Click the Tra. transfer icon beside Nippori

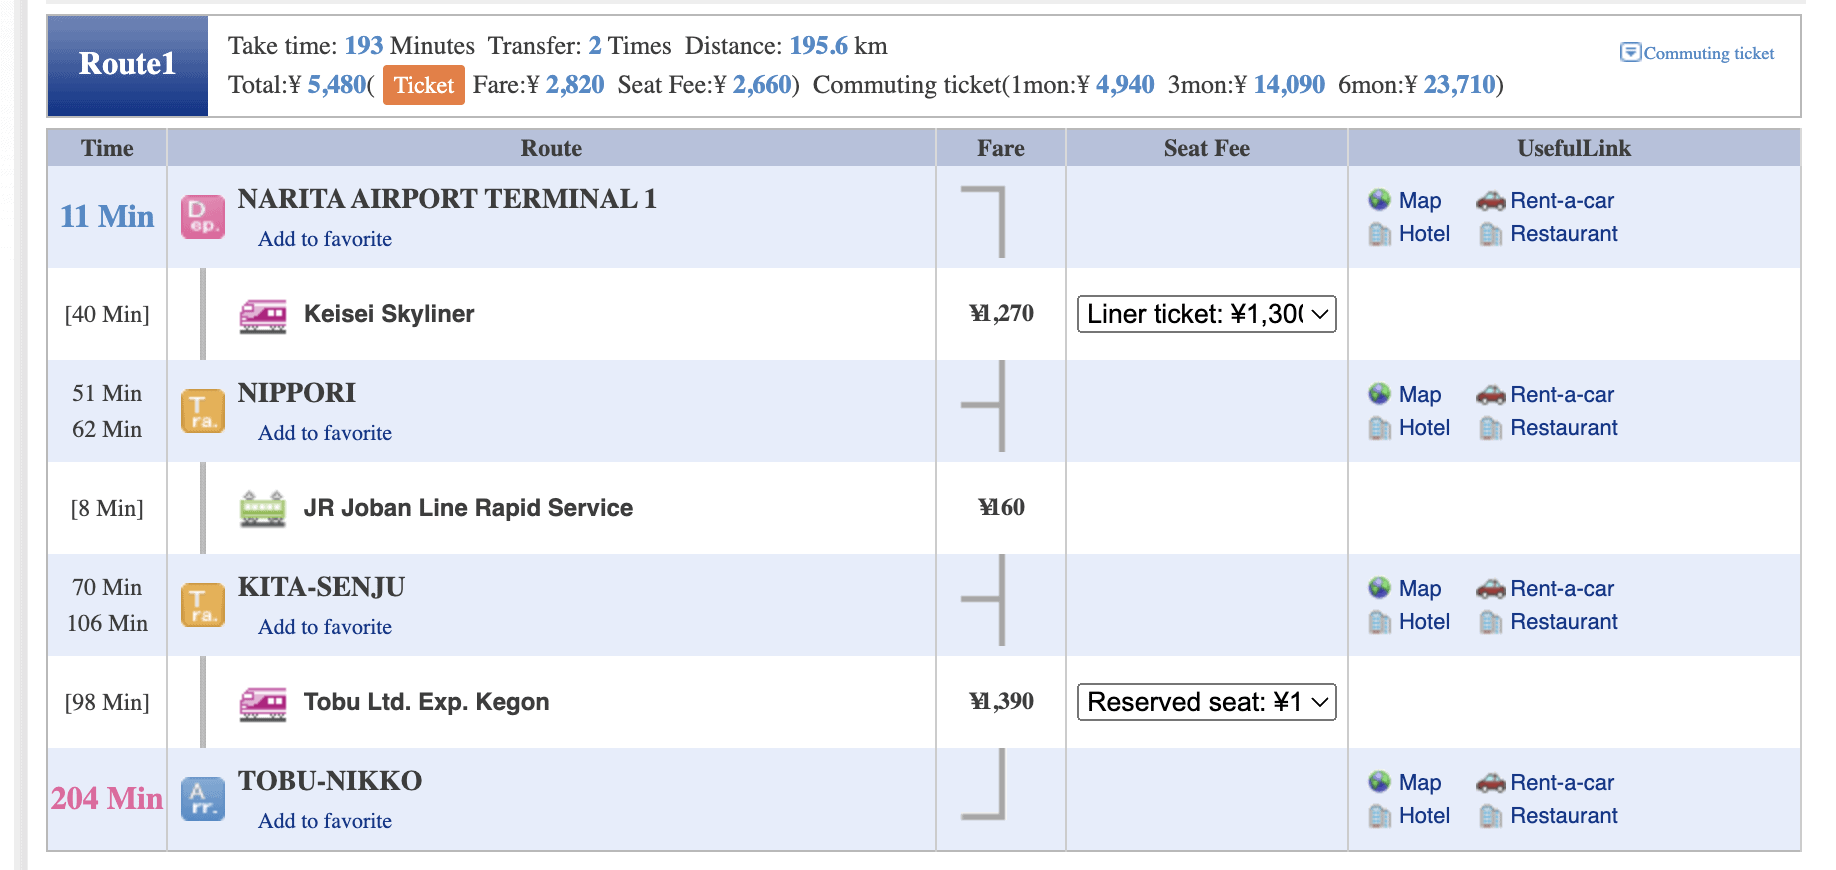click(202, 411)
